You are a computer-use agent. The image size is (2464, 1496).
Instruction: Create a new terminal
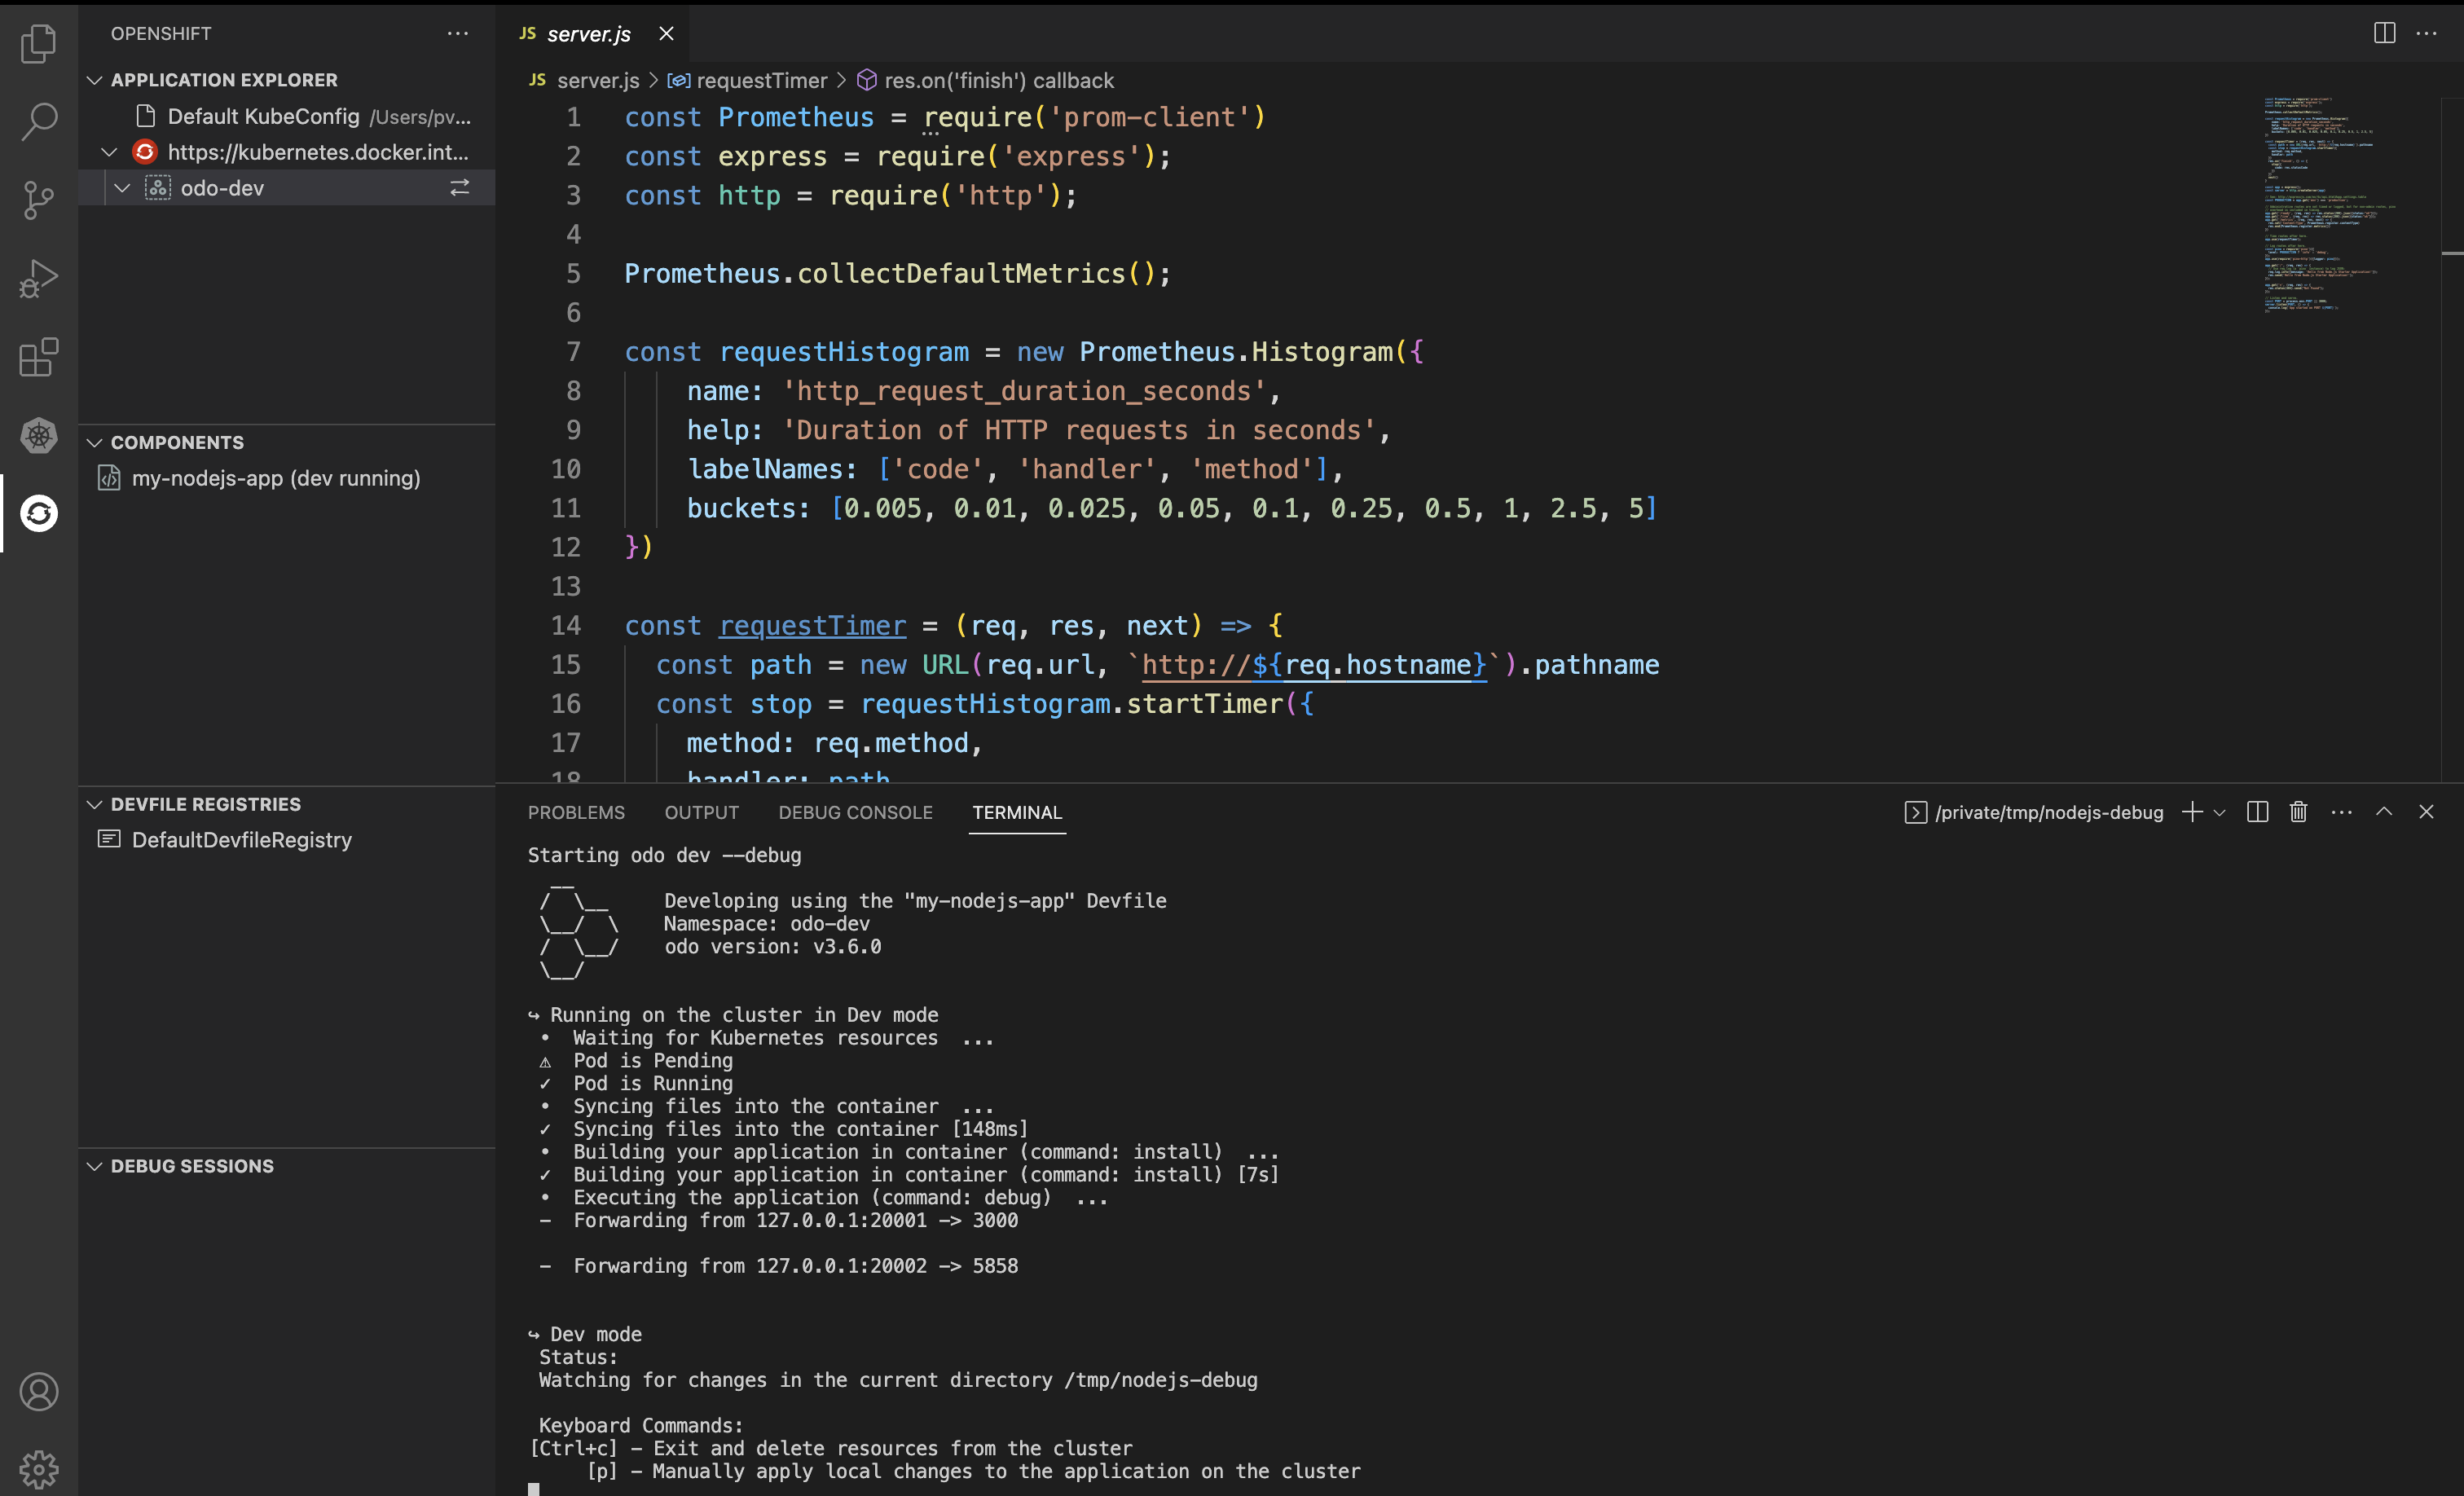(2191, 812)
